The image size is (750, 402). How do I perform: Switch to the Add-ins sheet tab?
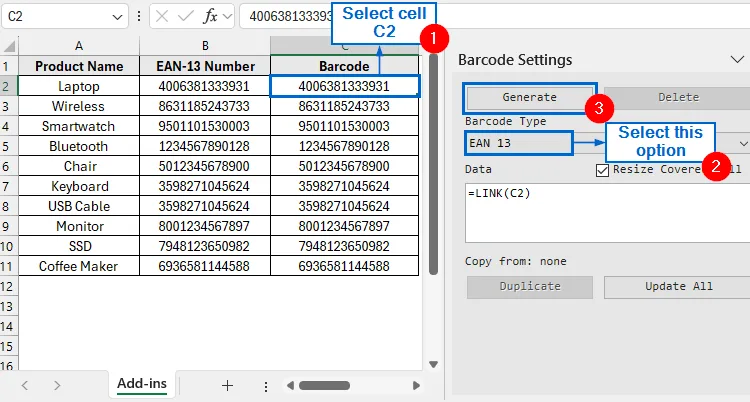(x=142, y=384)
